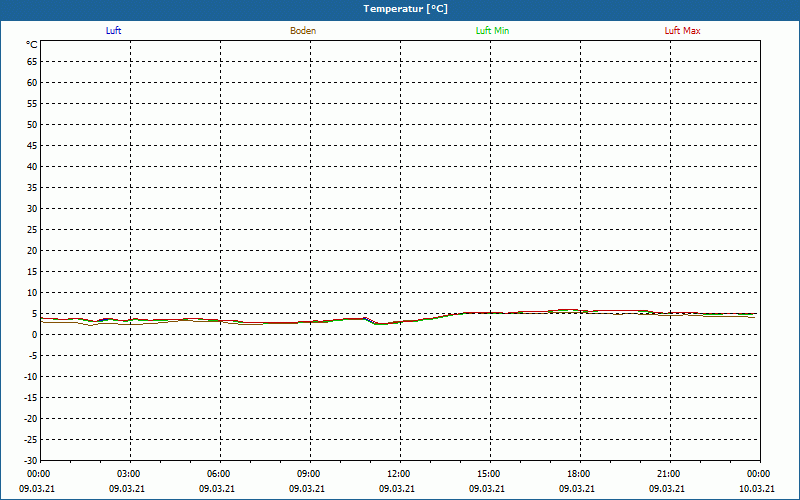The height and width of the screenshot is (500, 800).
Task: Select the 20 y-axis value
Action: (x=32, y=251)
